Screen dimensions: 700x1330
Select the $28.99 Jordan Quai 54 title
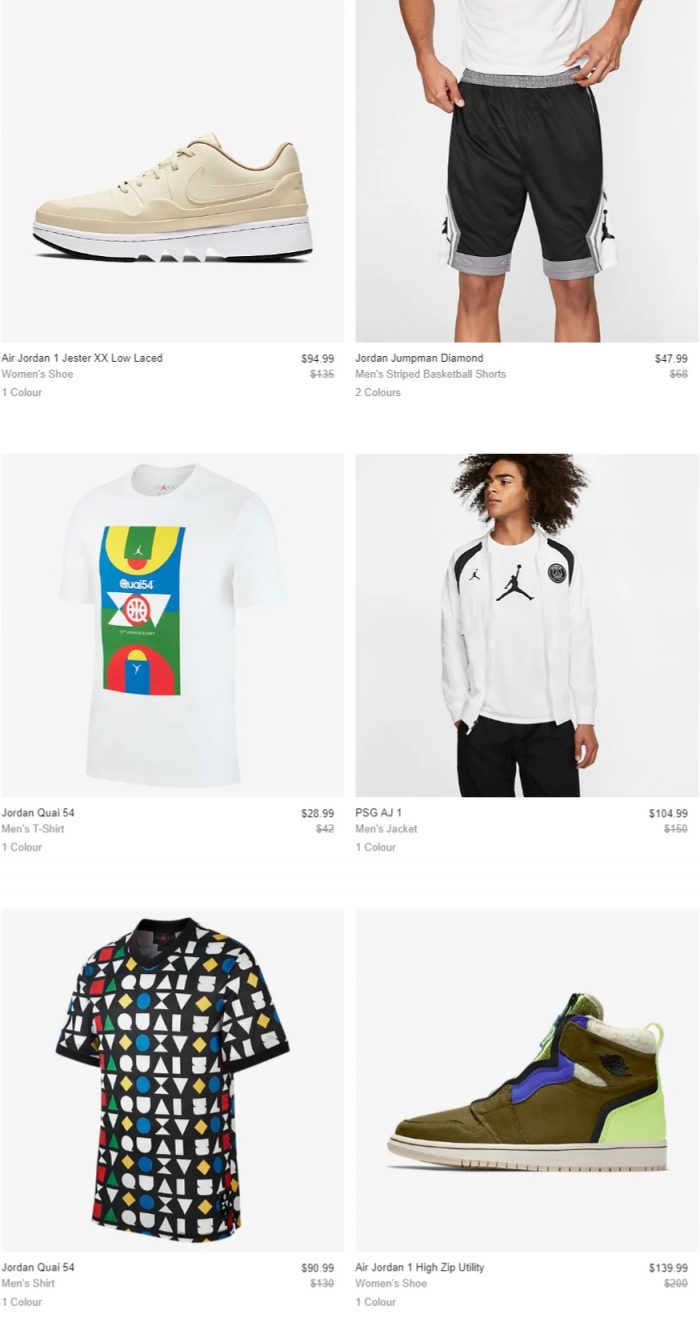pyautogui.click(x=38, y=813)
